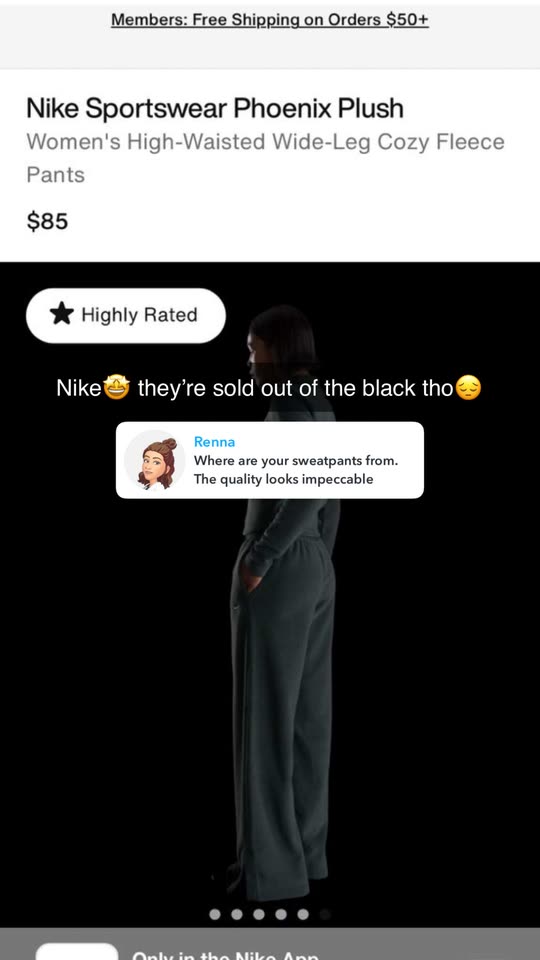Image resolution: width=540 pixels, height=960 pixels.
Task: Tap the star-eyes emoji after Nike
Action: (x=116, y=388)
